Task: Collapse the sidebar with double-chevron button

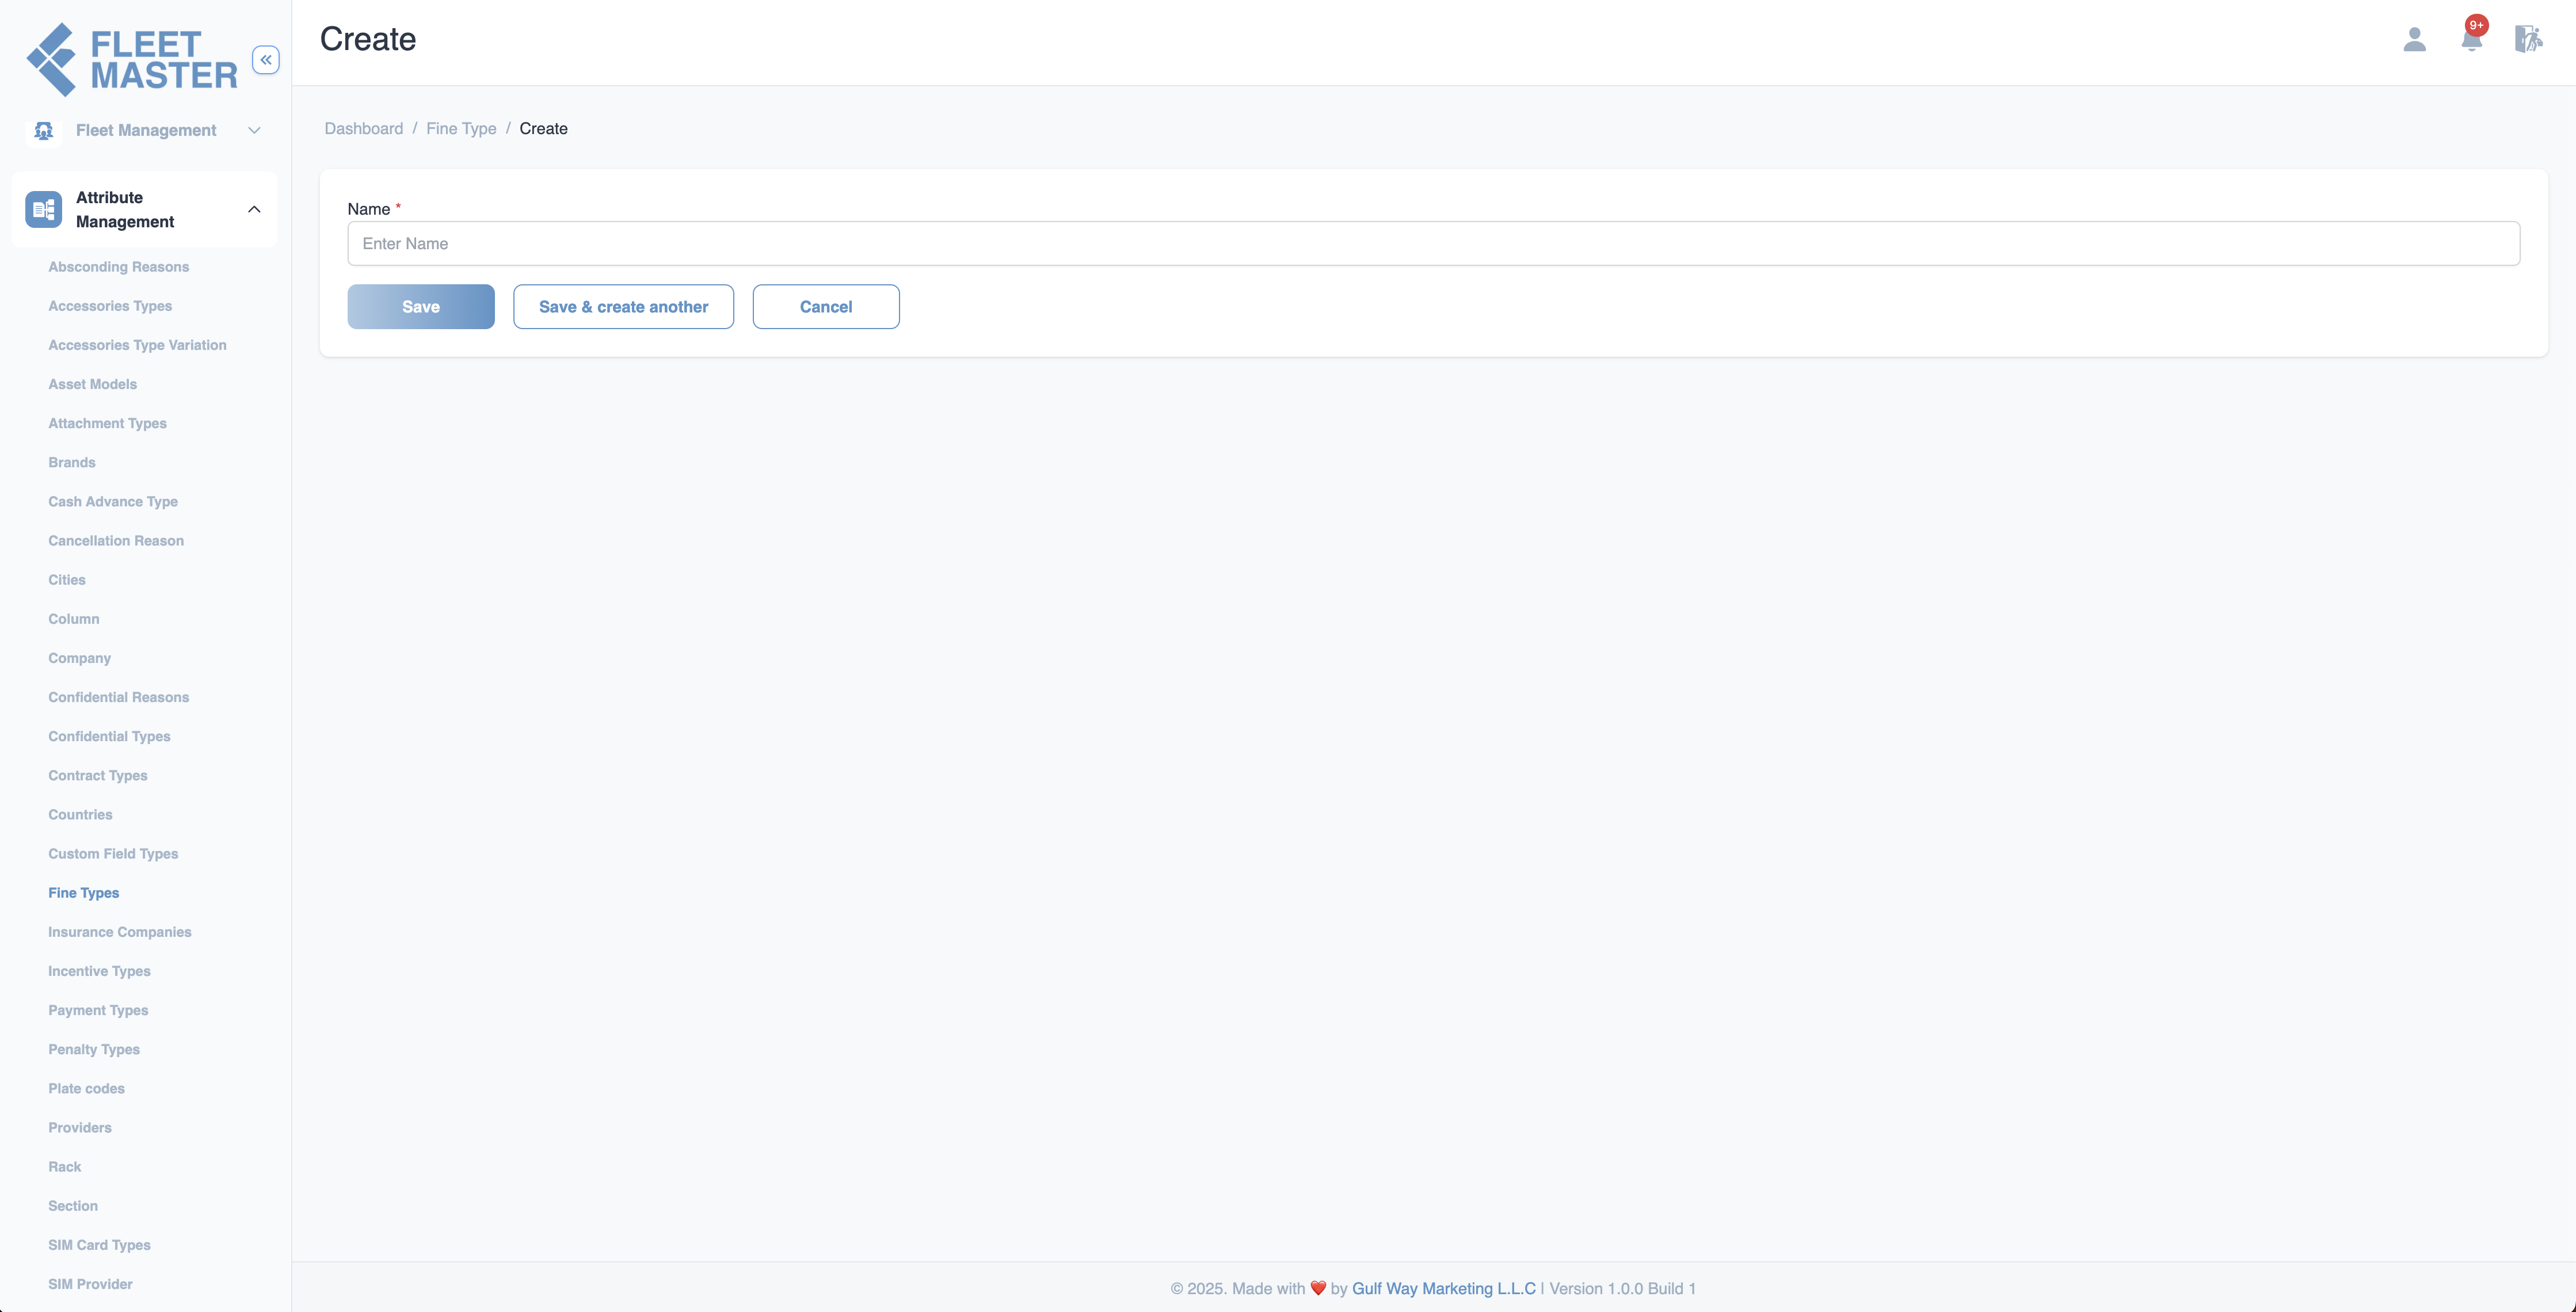Action: [x=265, y=60]
